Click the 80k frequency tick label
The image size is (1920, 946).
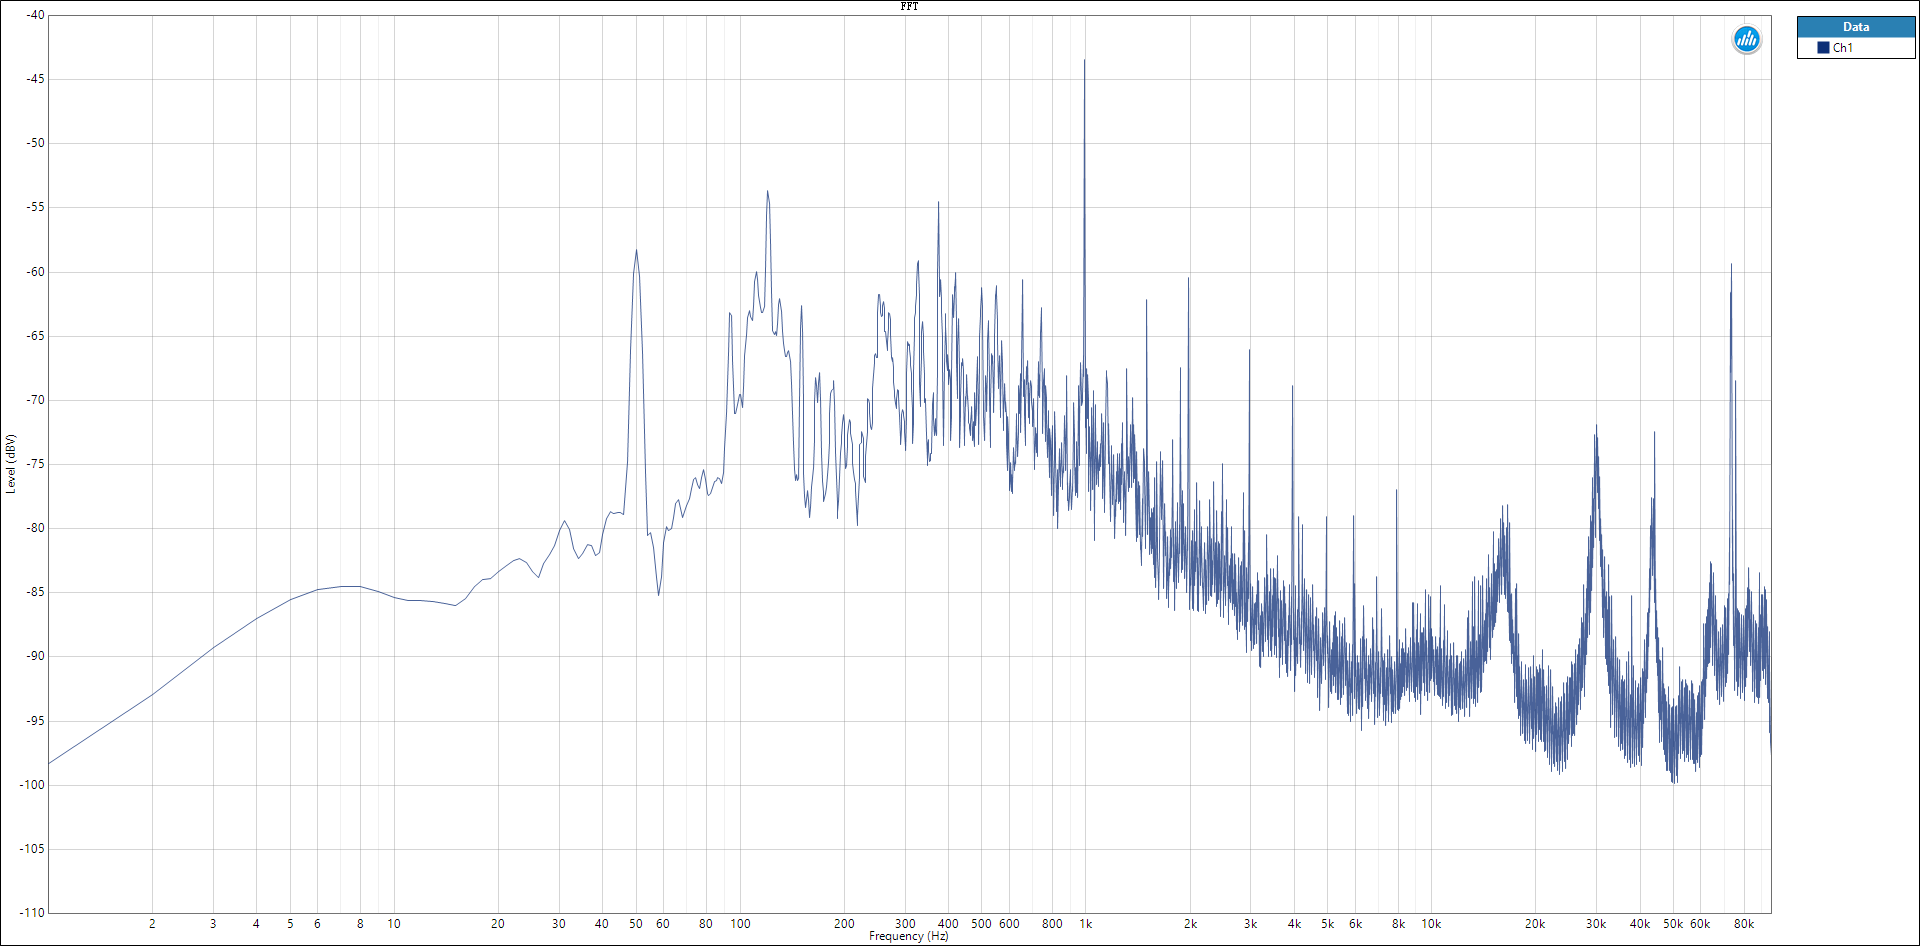(x=1744, y=924)
